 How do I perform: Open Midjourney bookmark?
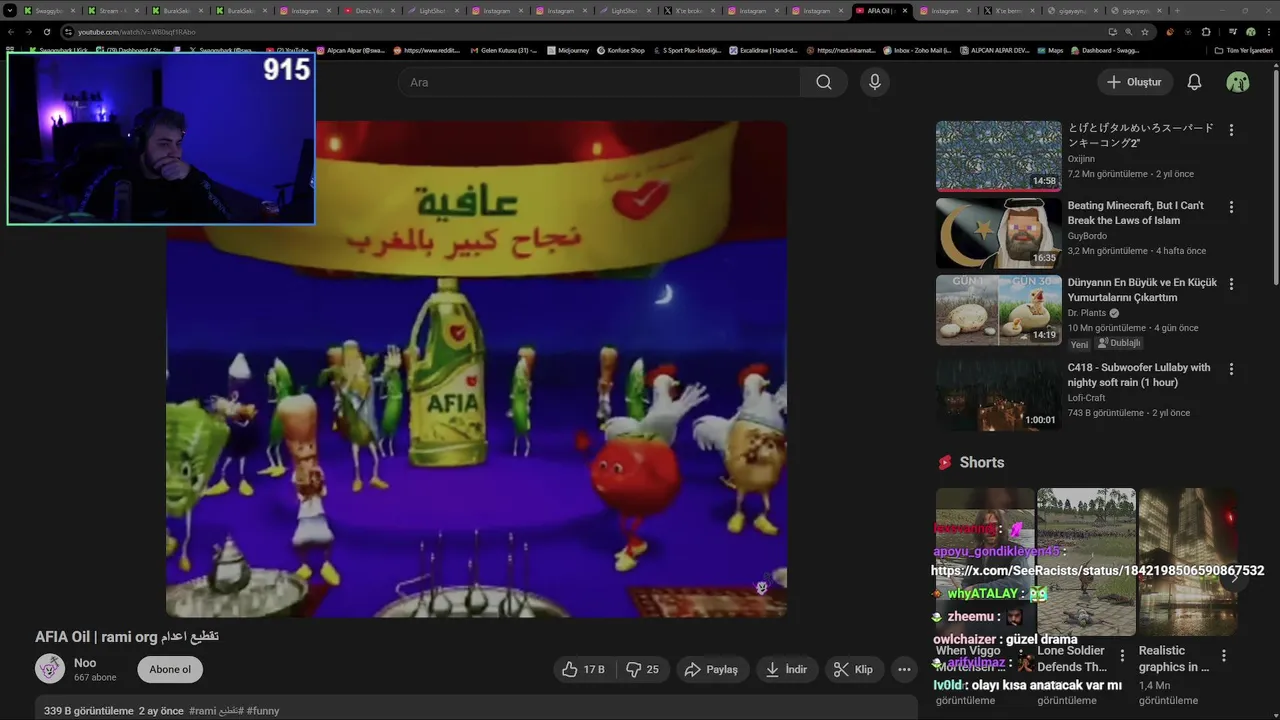(x=568, y=50)
